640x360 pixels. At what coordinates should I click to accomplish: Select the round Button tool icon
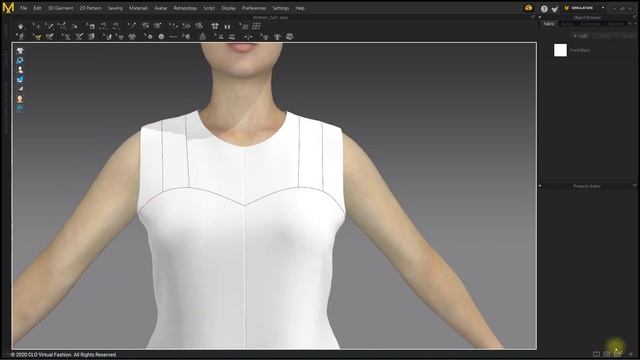click(x=161, y=37)
